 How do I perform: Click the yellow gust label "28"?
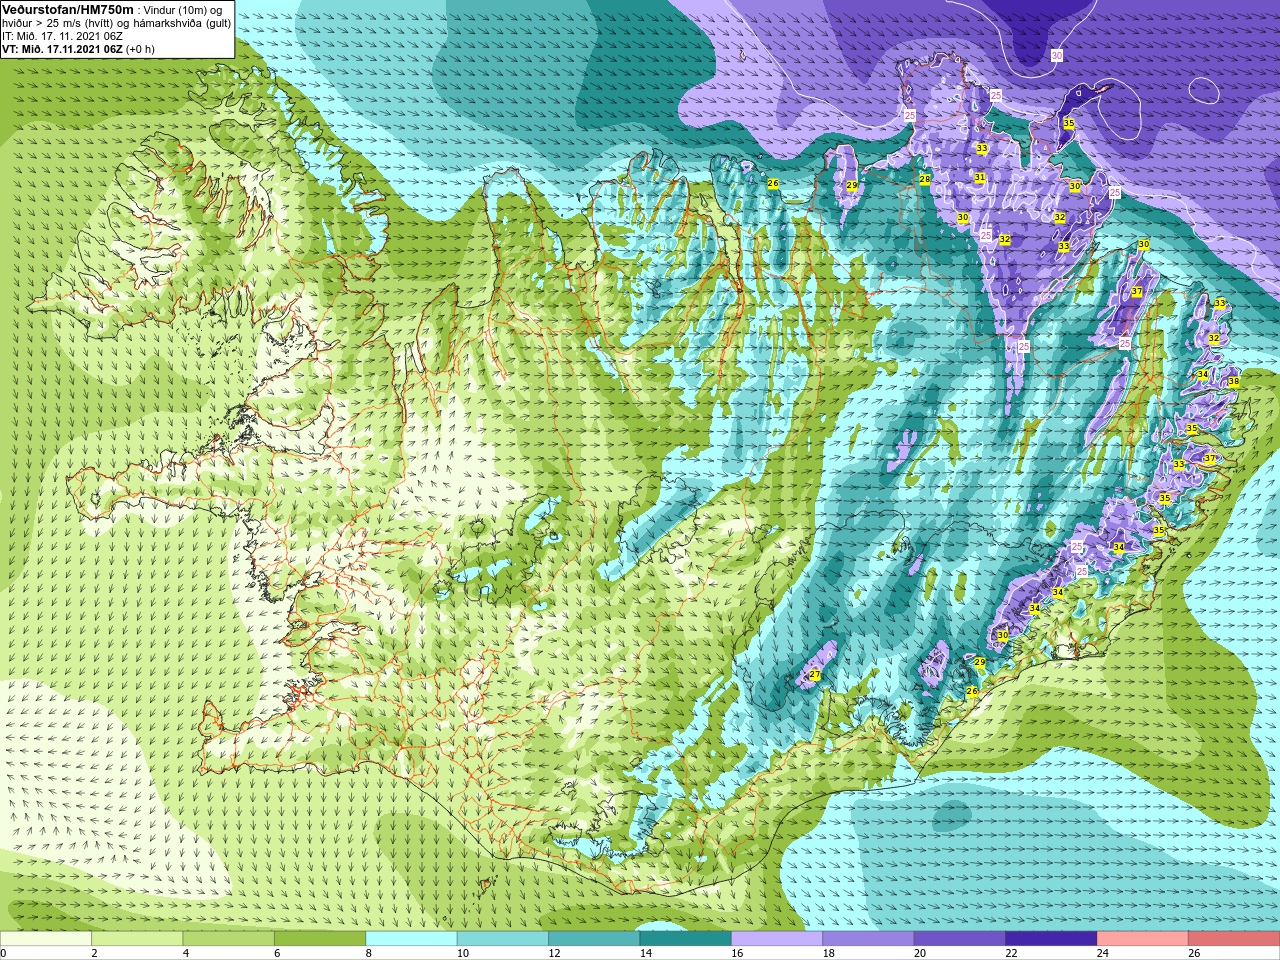[925, 180]
